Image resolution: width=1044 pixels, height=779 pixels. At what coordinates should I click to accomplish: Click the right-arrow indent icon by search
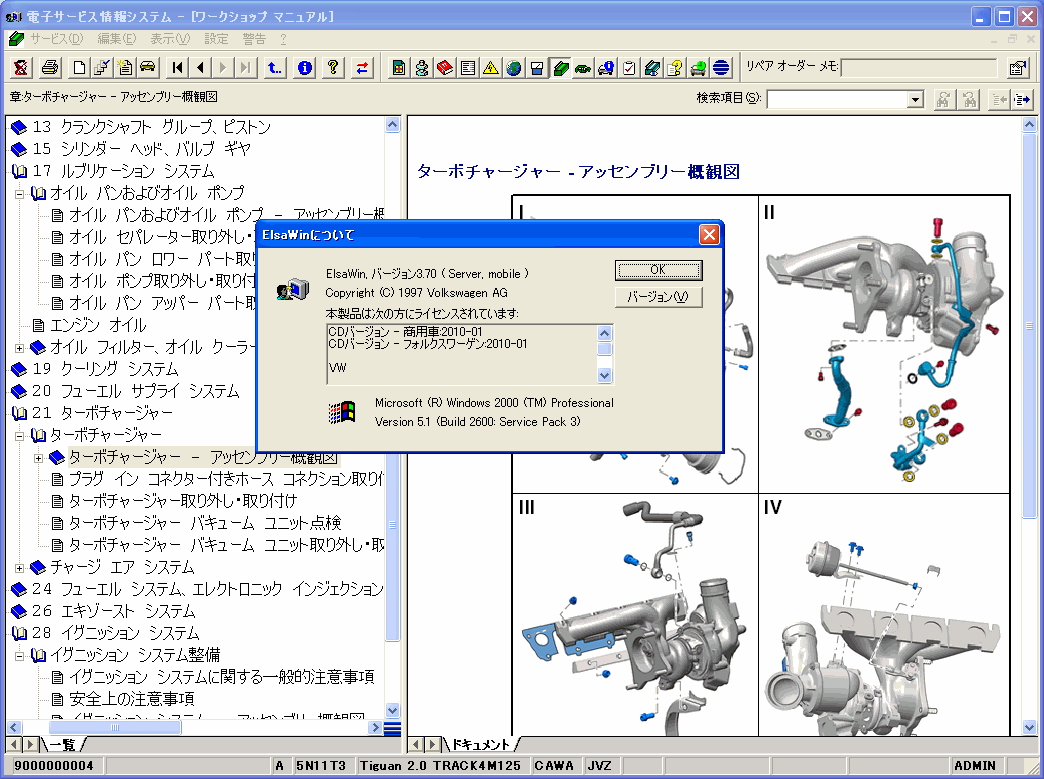point(1022,100)
